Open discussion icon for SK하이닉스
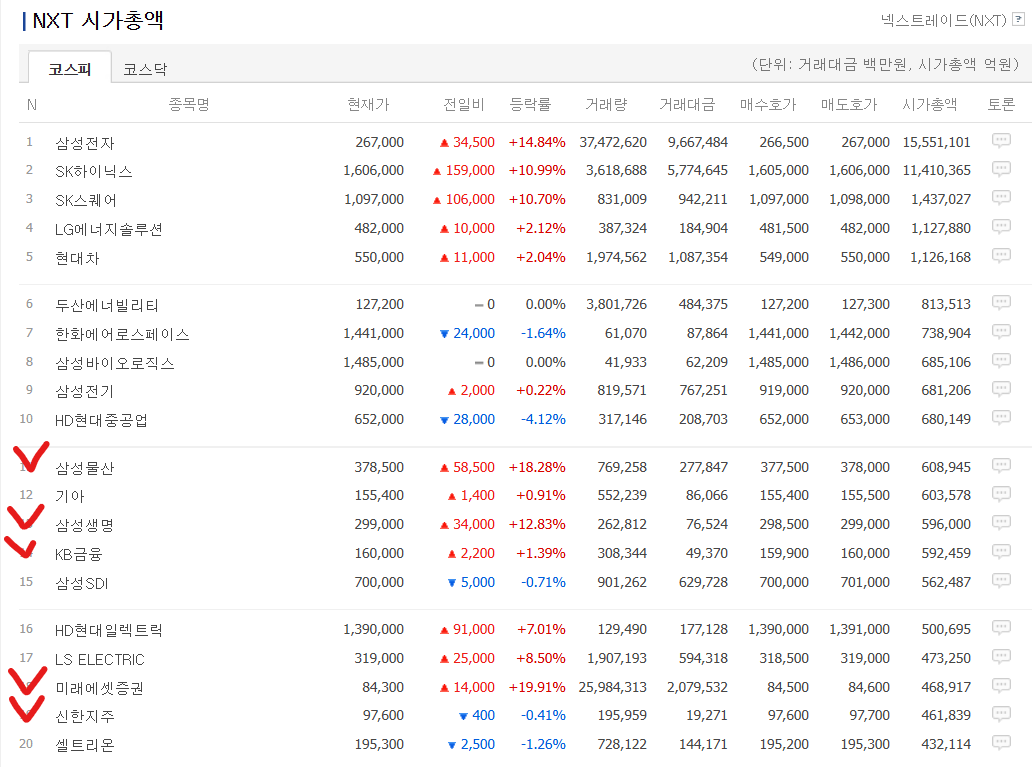 (x=1000, y=169)
